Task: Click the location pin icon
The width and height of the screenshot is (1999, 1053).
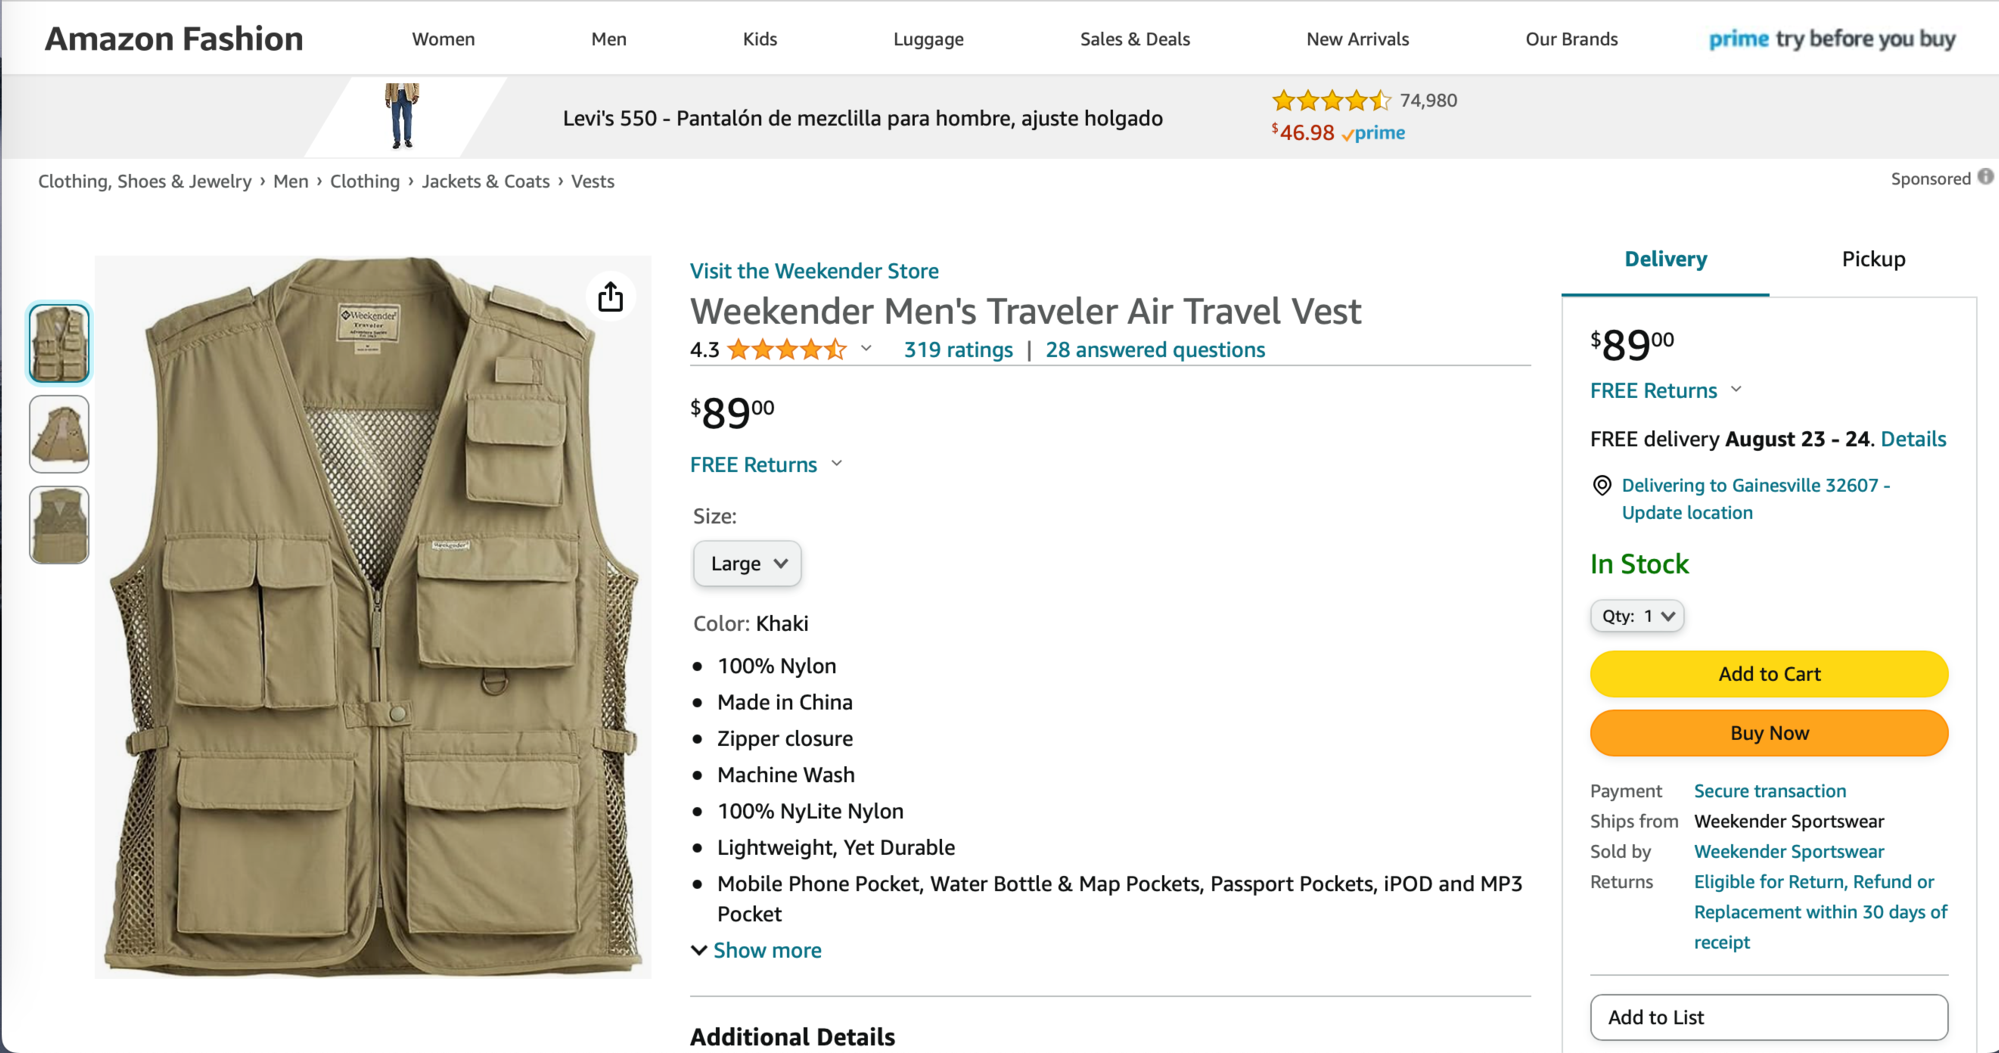Action: tap(1601, 486)
